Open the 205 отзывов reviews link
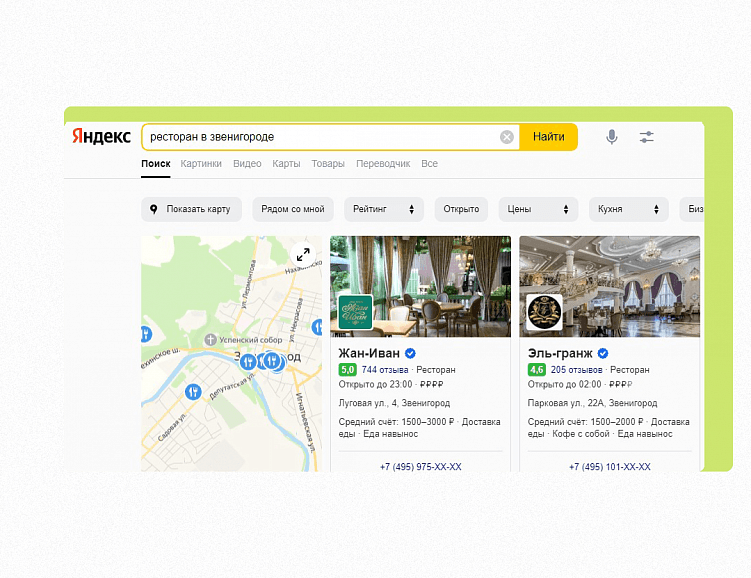Image resolution: width=751 pixels, height=578 pixels. [x=577, y=370]
